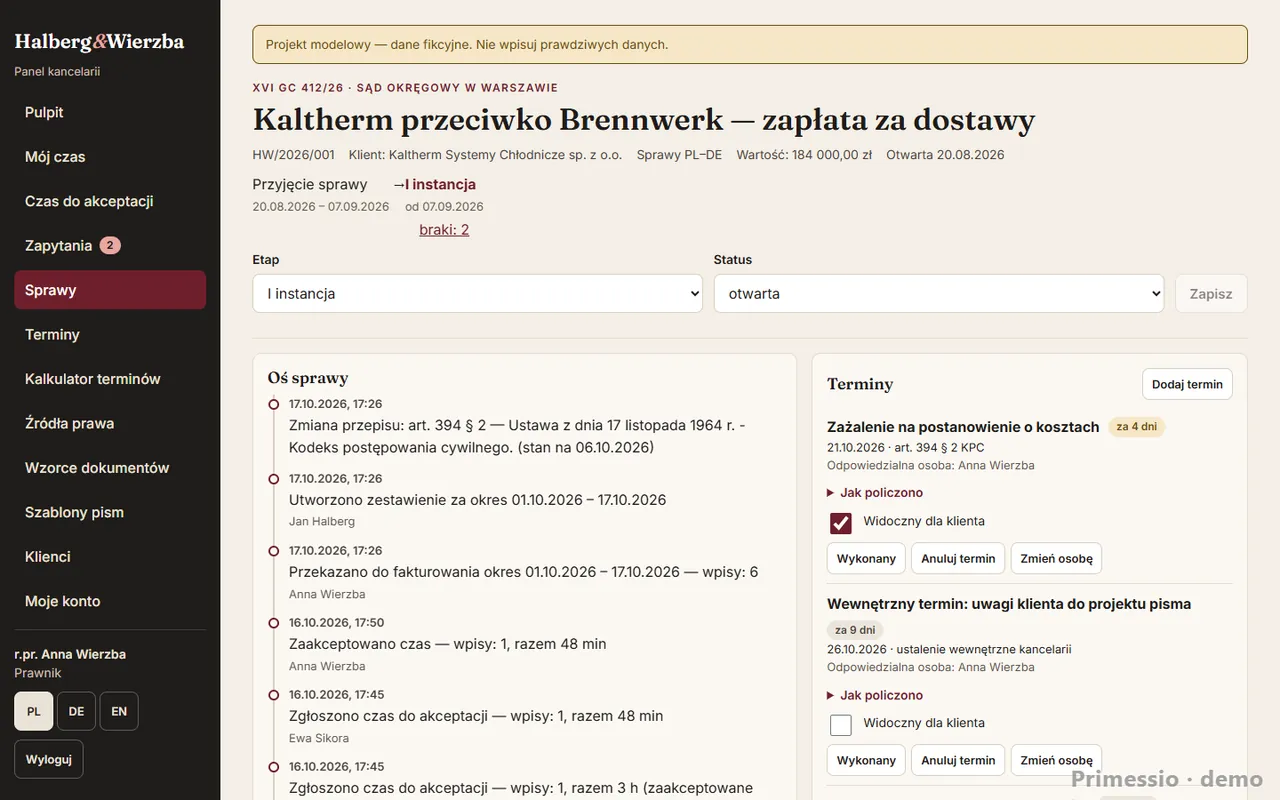Go to Moje konto
Screen dimensions: 1280x800
110,601
